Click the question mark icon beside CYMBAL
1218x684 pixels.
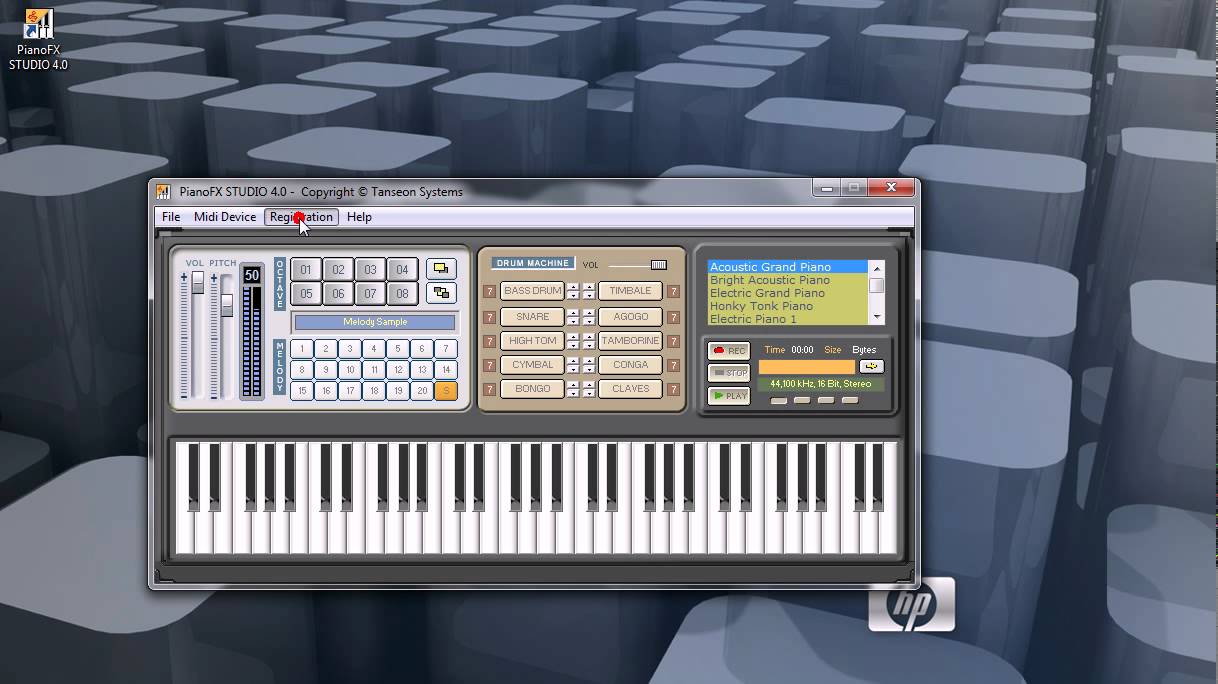[490, 366]
